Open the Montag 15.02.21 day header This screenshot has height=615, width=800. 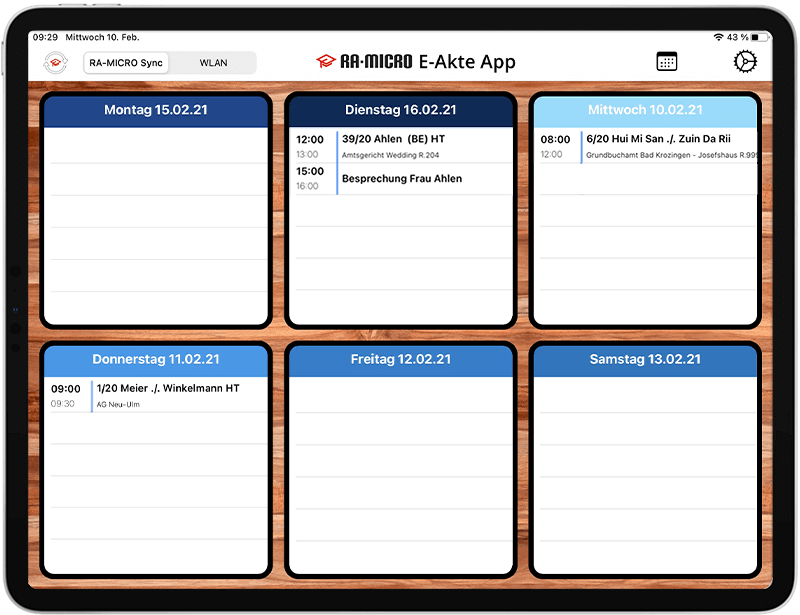[156, 110]
